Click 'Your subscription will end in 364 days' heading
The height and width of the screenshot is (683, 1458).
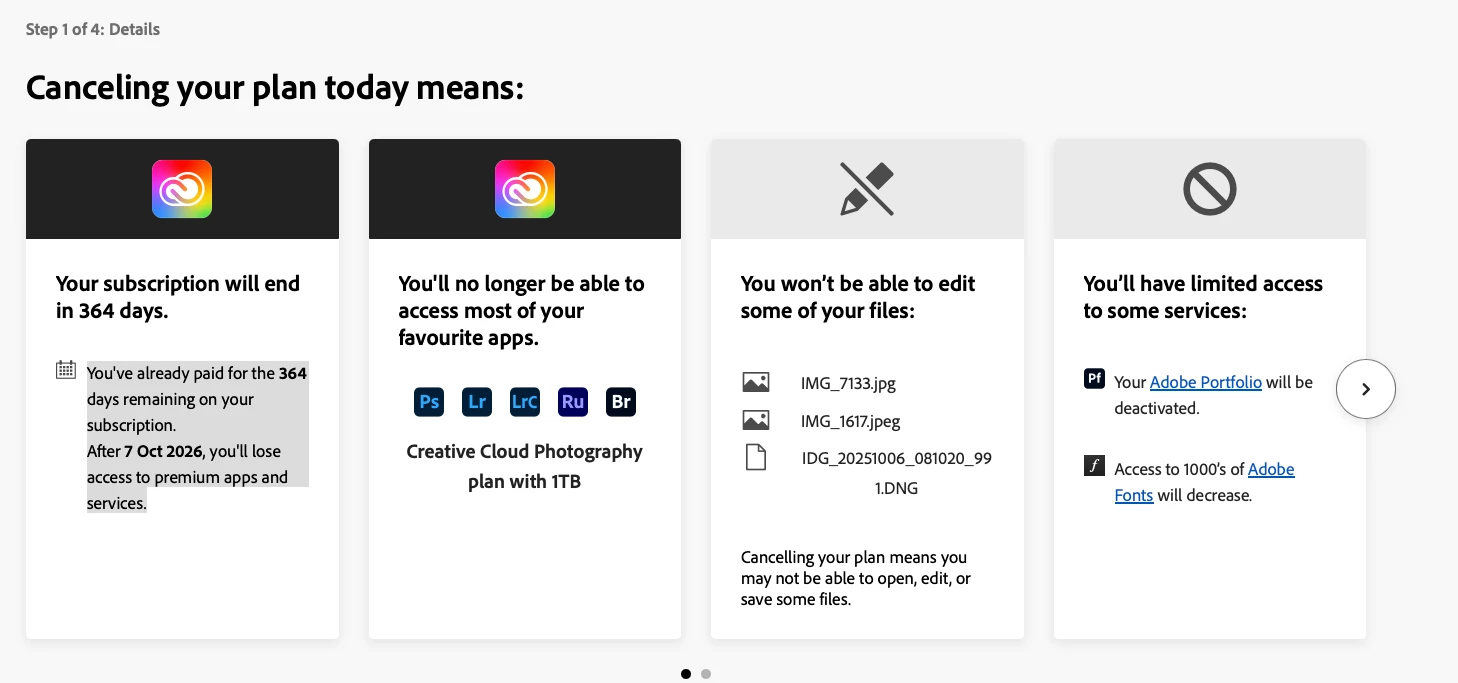(178, 297)
